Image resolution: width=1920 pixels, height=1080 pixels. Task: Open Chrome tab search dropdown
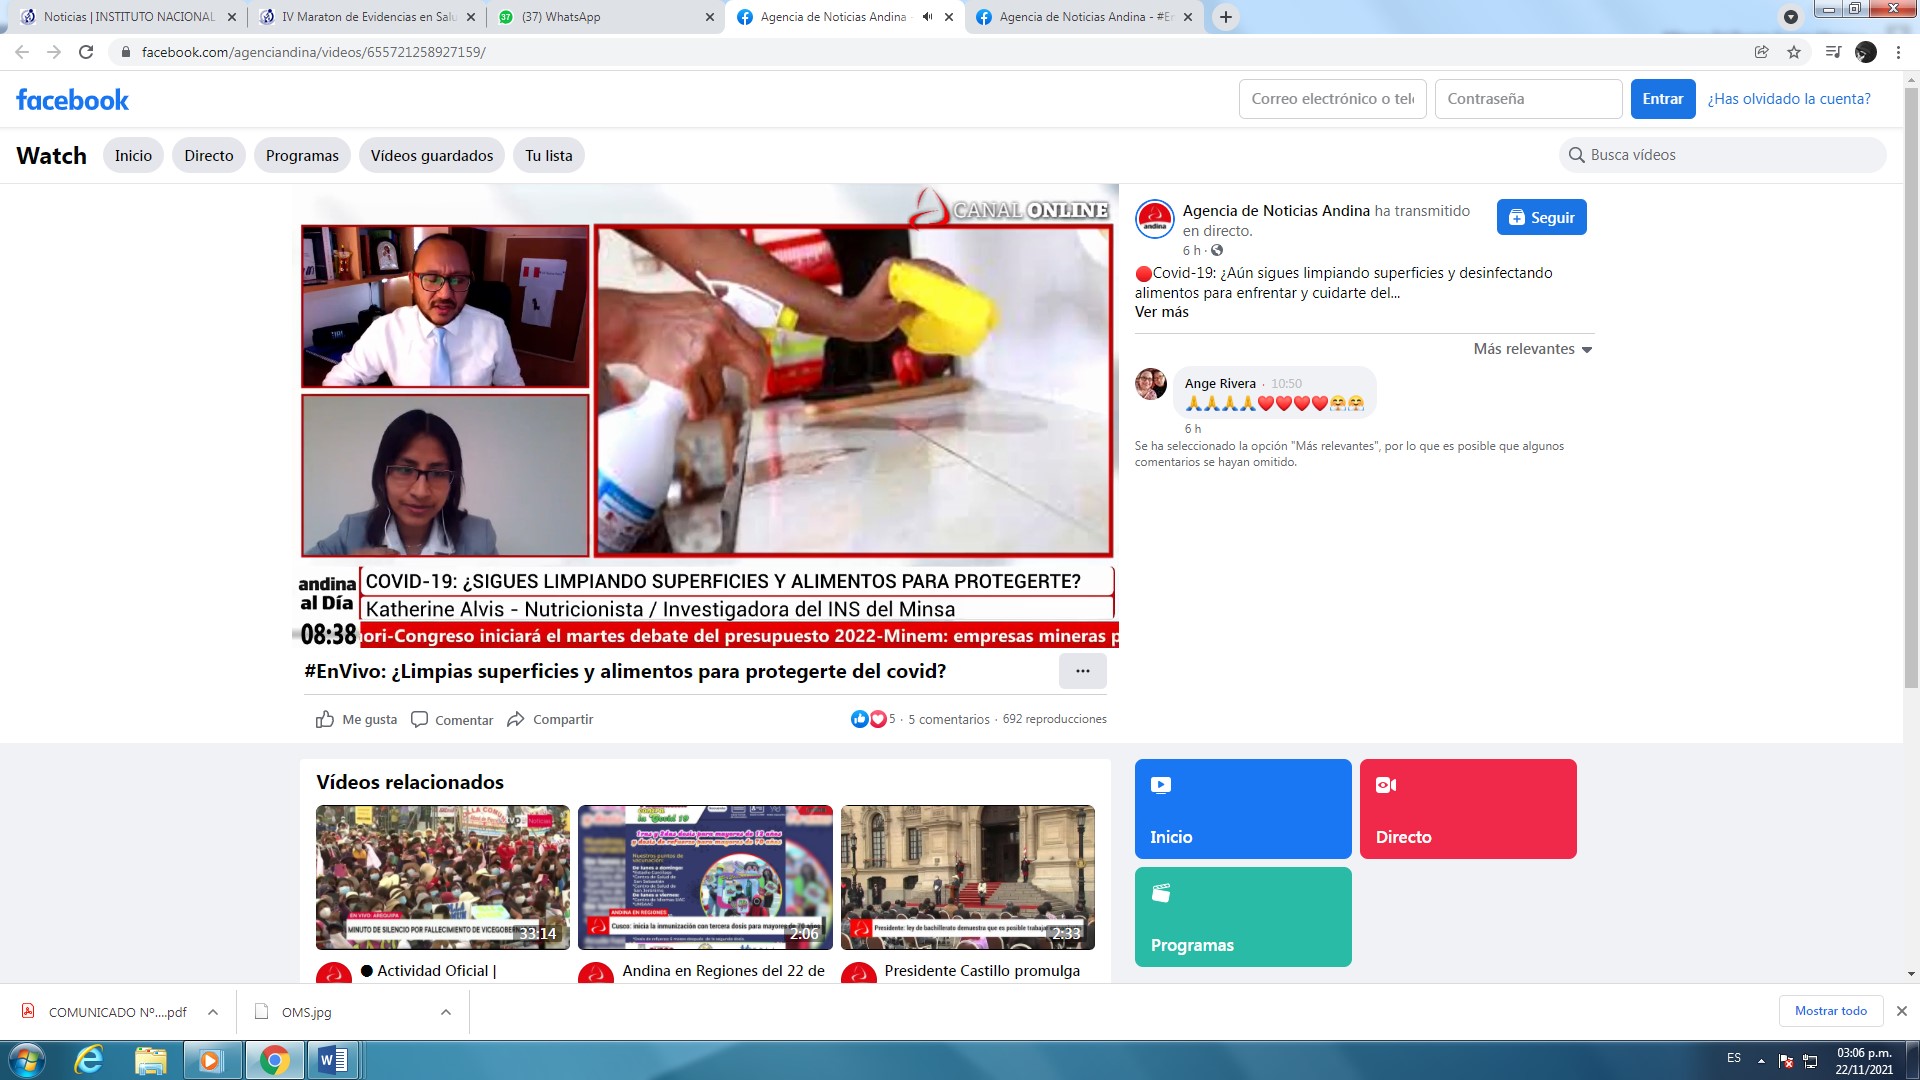(x=1791, y=17)
